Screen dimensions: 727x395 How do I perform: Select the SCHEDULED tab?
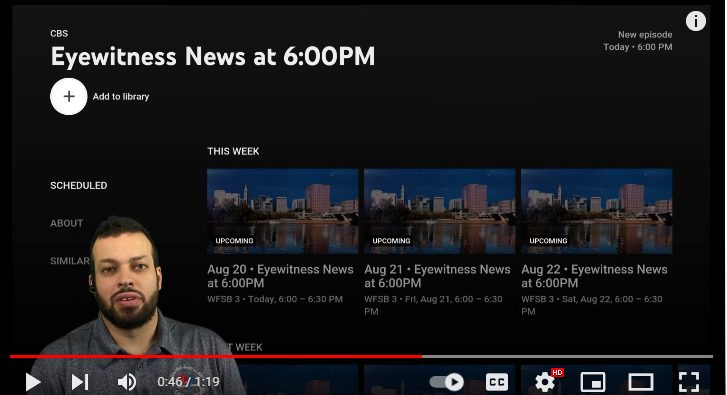(78, 185)
